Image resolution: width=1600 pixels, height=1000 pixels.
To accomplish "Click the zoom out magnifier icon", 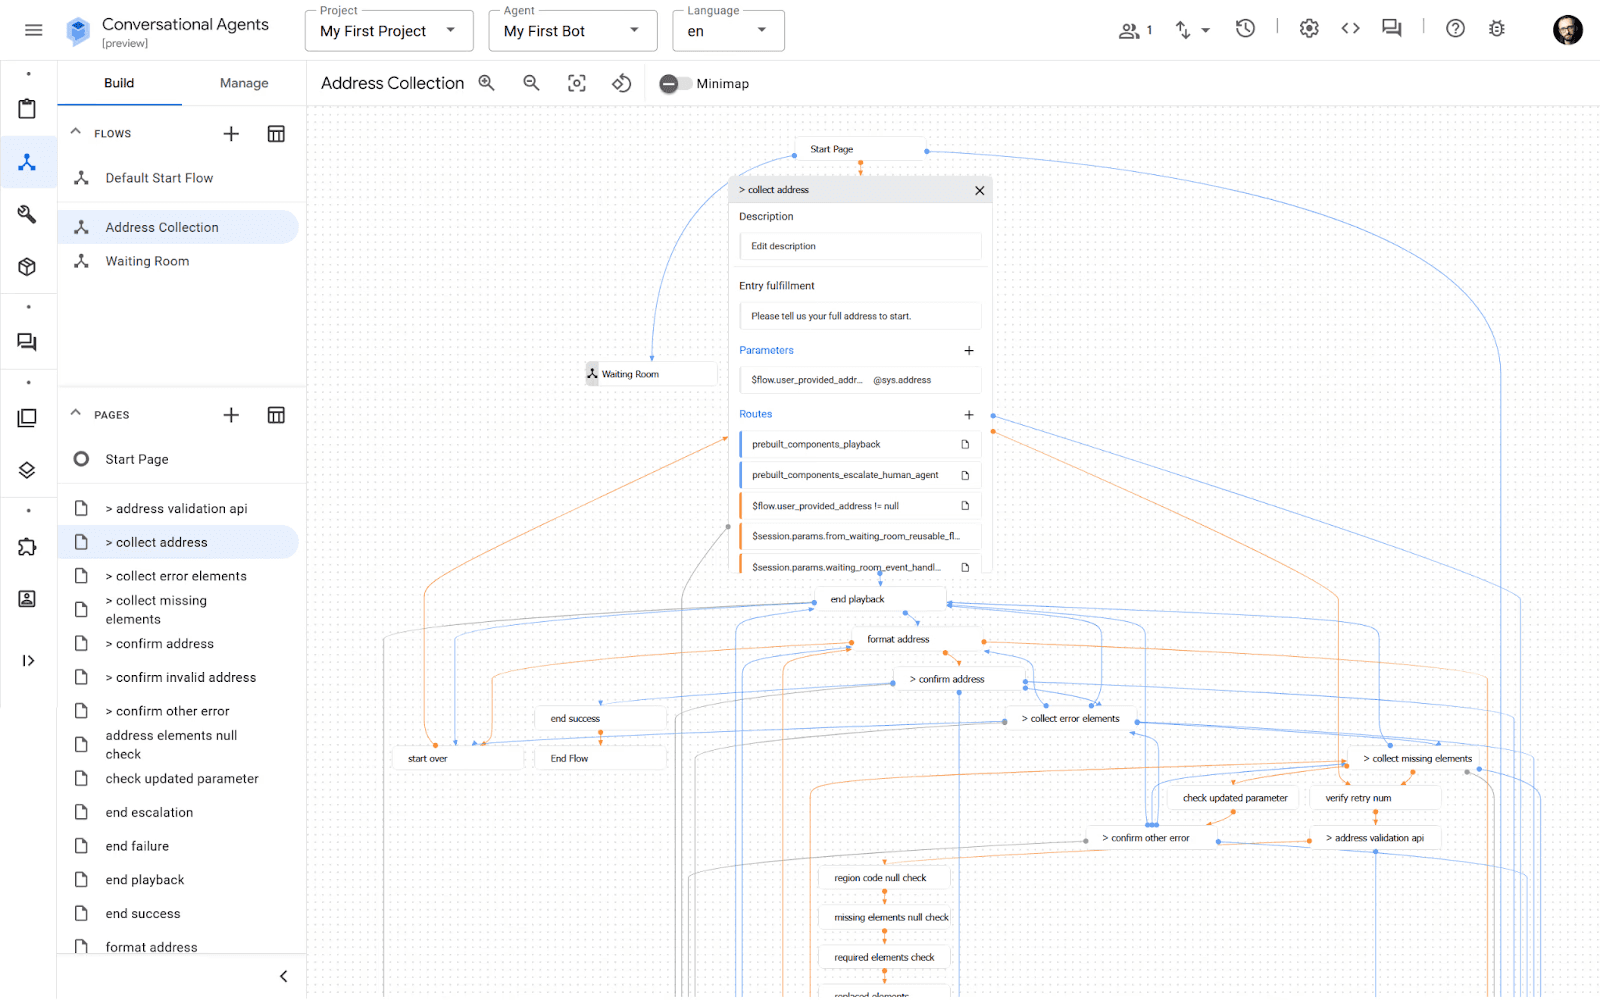I will click(531, 83).
